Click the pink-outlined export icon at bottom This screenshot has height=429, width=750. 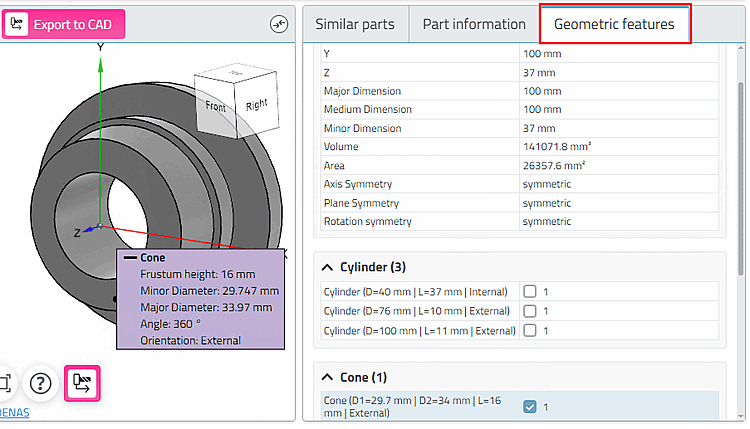tap(81, 382)
